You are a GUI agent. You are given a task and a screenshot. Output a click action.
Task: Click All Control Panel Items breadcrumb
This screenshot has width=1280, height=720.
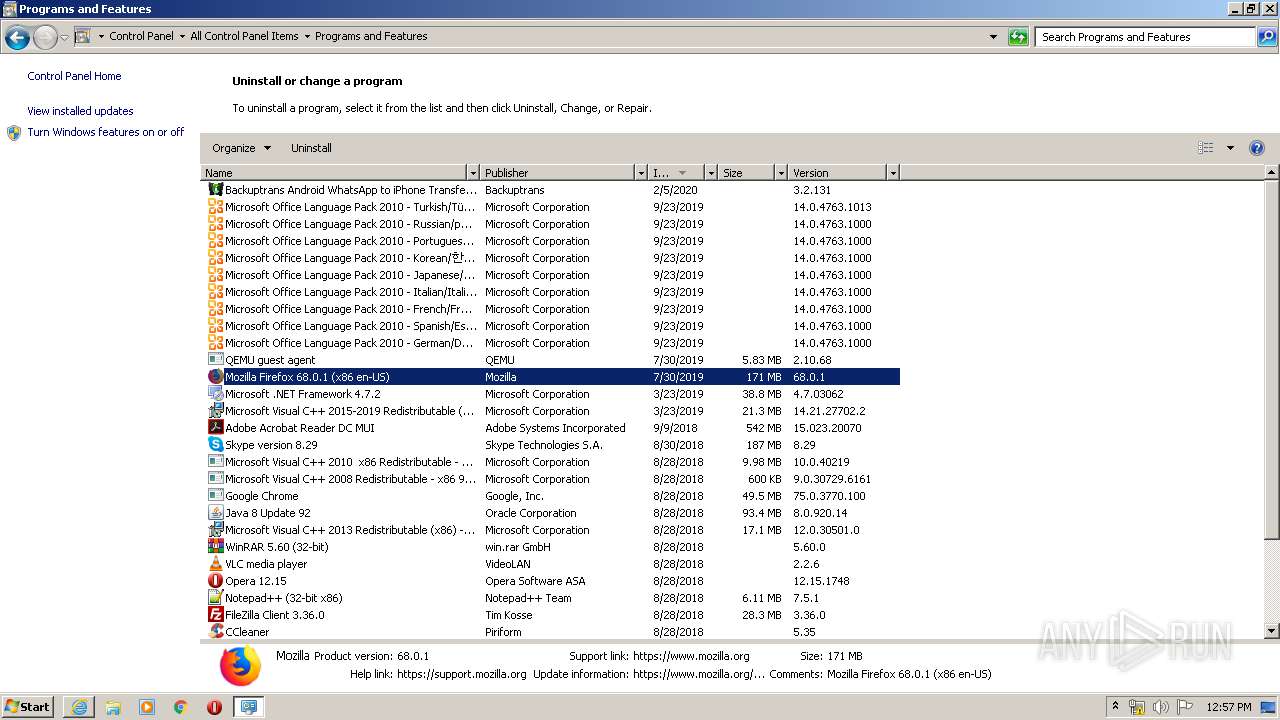[244, 36]
